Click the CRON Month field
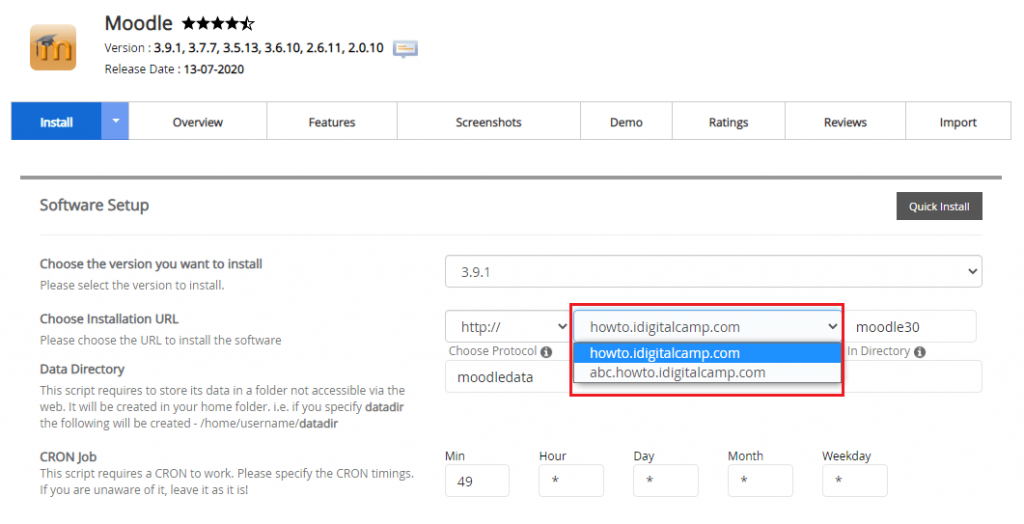1024x524 pixels. pos(760,481)
